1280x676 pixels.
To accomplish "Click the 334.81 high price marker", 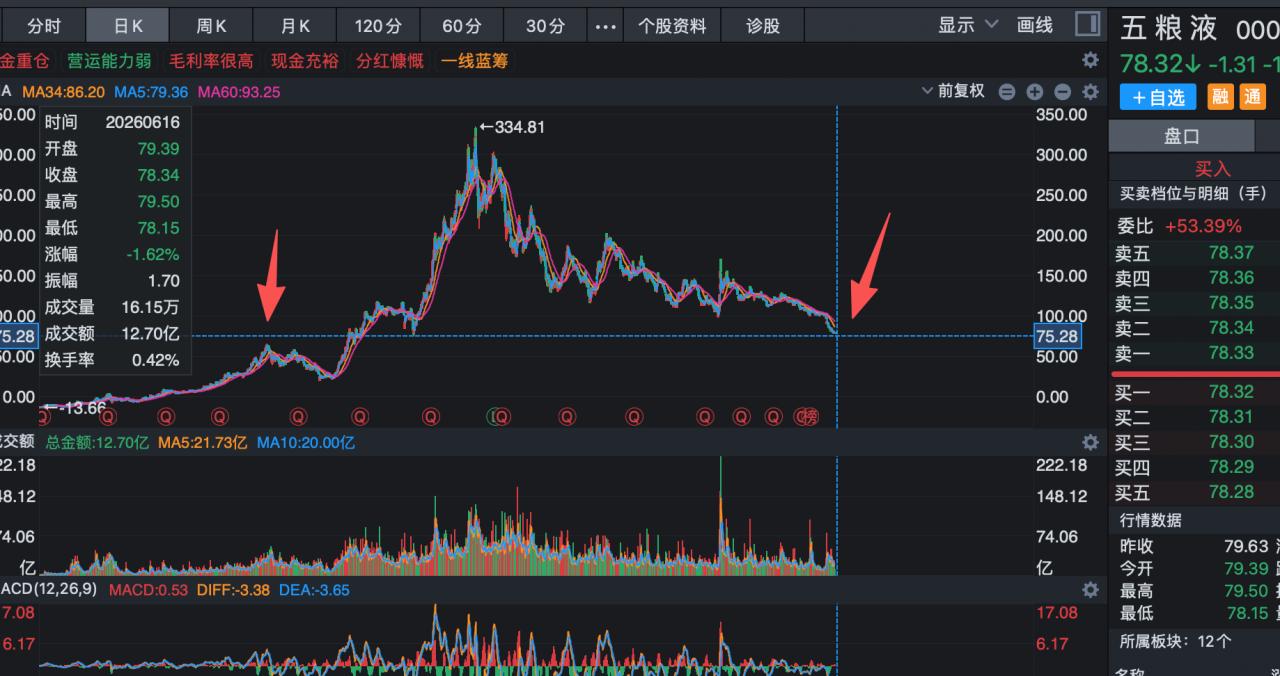I will pos(512,127).
